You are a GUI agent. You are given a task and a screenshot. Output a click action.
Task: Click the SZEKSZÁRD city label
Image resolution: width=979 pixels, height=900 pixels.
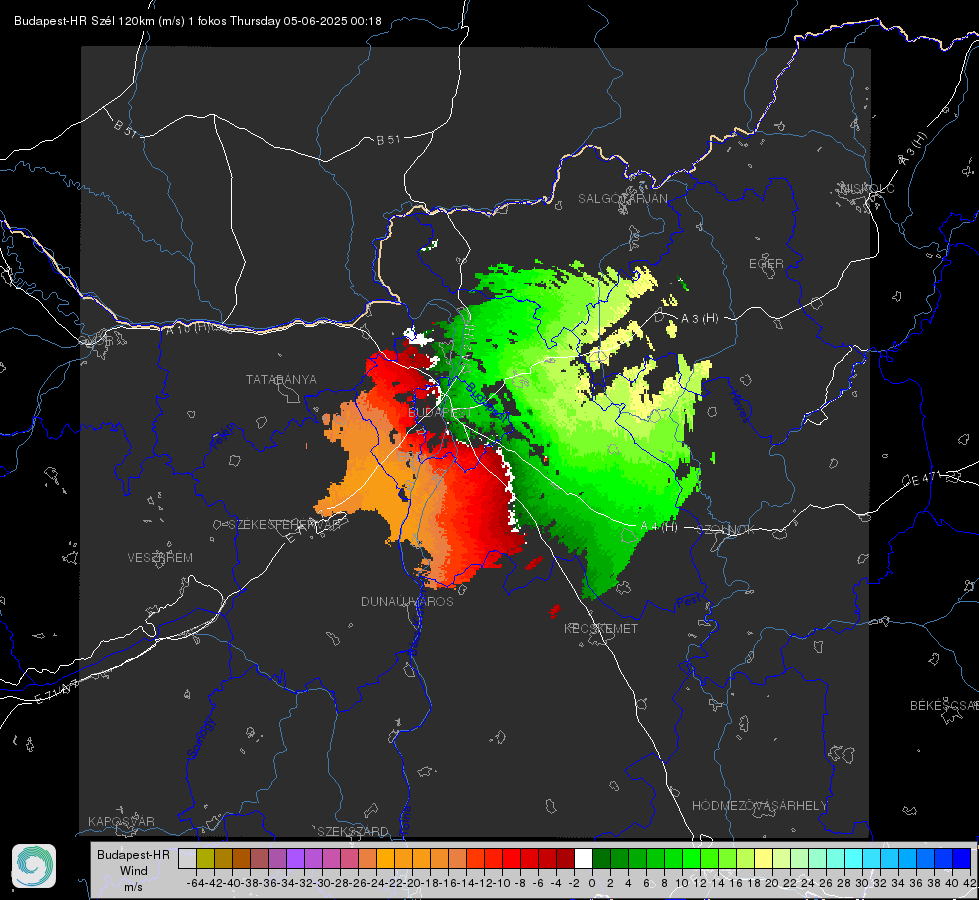353,831
